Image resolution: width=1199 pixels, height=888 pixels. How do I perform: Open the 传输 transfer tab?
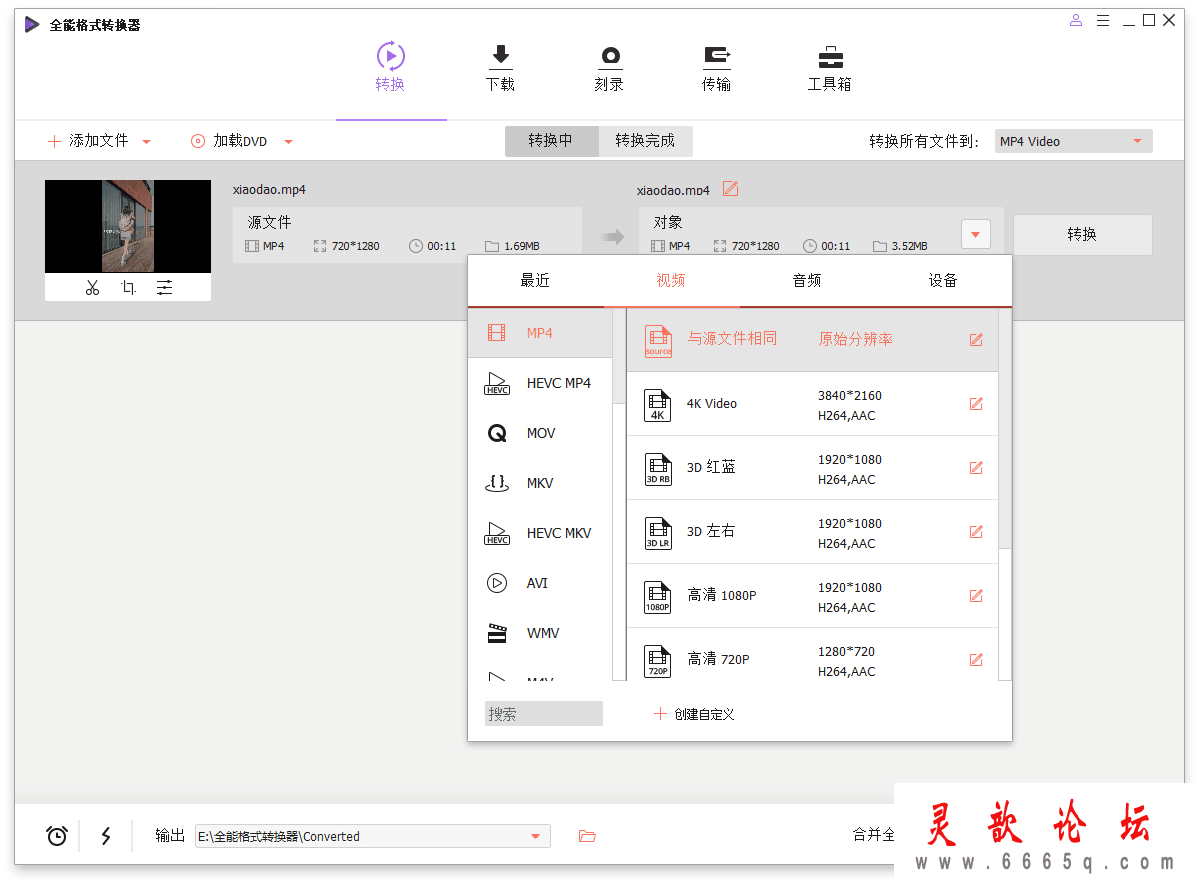tap(716, 67)
